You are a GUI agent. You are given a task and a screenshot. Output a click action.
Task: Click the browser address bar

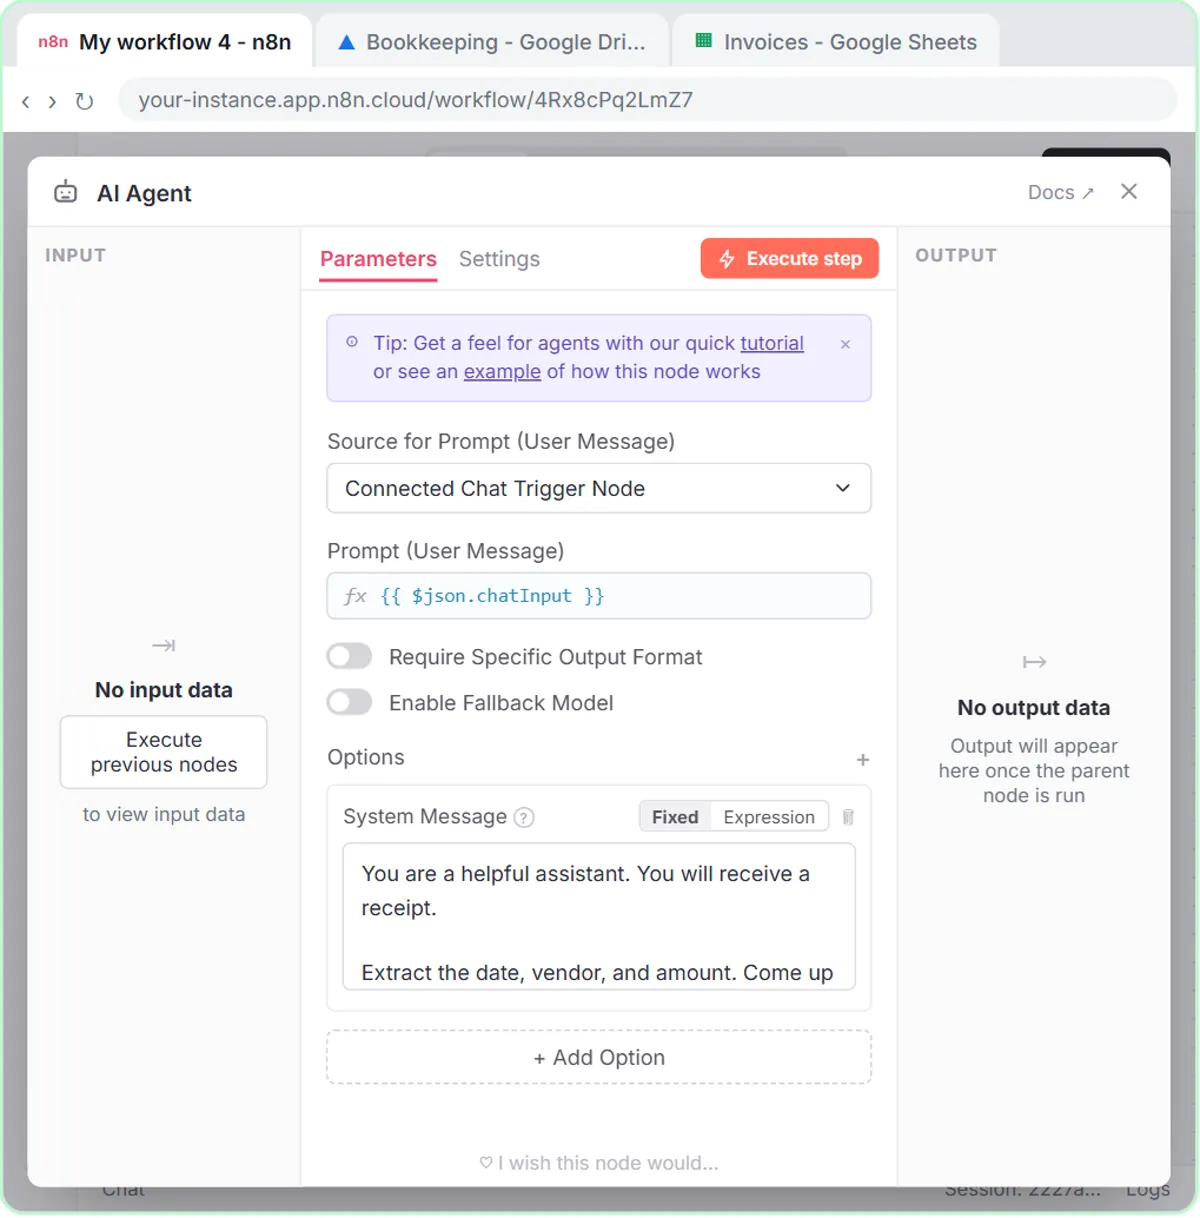[648, 100]
